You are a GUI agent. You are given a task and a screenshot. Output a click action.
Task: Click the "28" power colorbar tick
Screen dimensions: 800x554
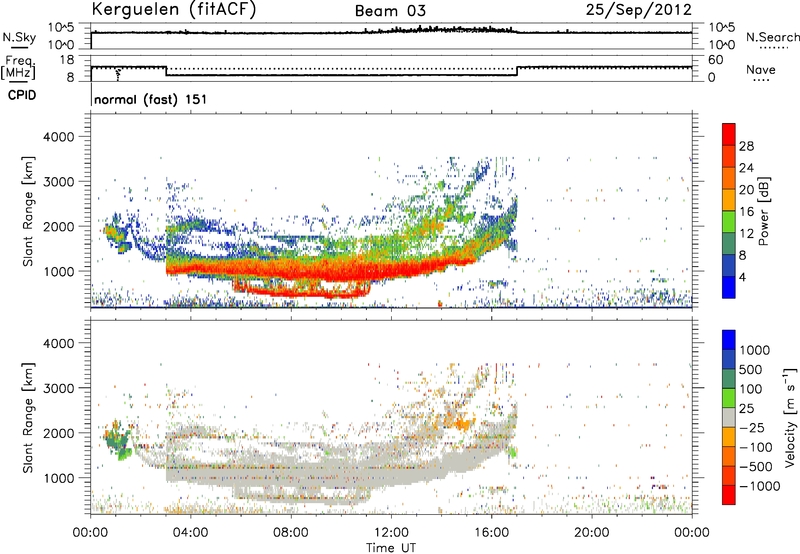click(746, 146)
